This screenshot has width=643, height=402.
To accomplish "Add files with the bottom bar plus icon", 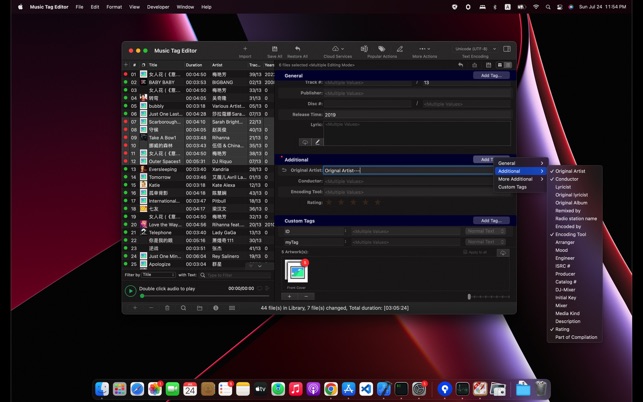I will coord(135,308).
